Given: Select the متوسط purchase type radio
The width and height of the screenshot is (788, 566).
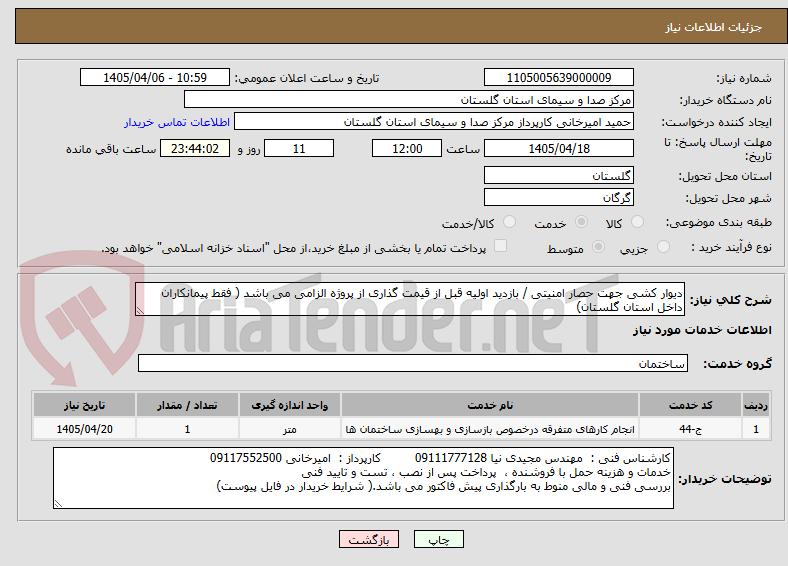Looking at the screenshot, I should 599,247.
